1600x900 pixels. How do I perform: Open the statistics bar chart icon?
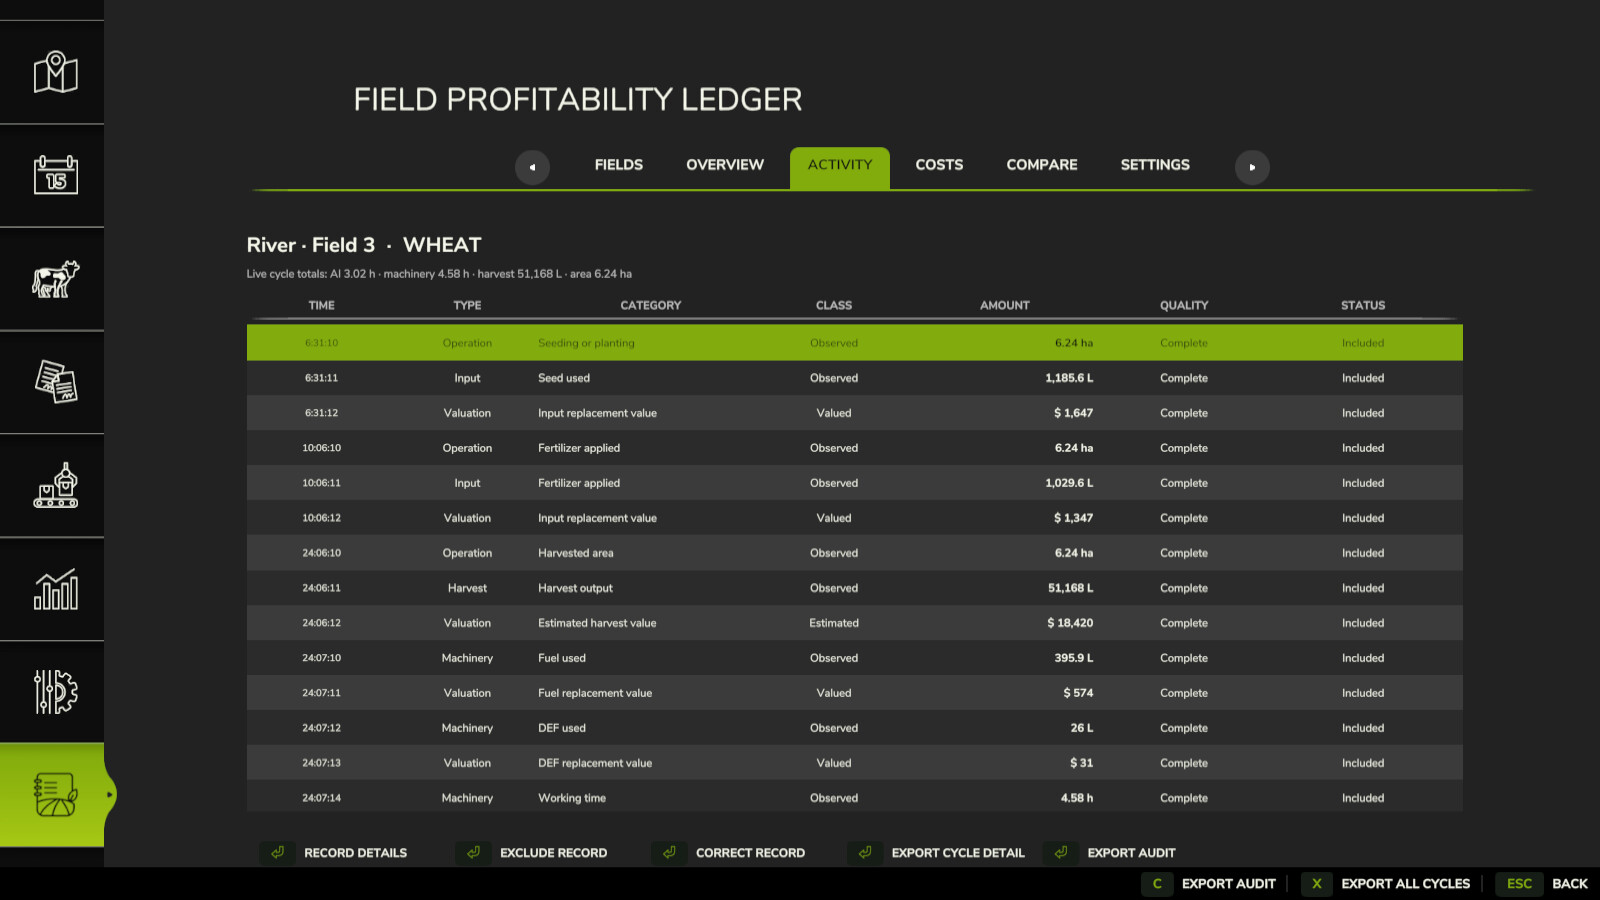pyautogui.click(x=56, y=589)
